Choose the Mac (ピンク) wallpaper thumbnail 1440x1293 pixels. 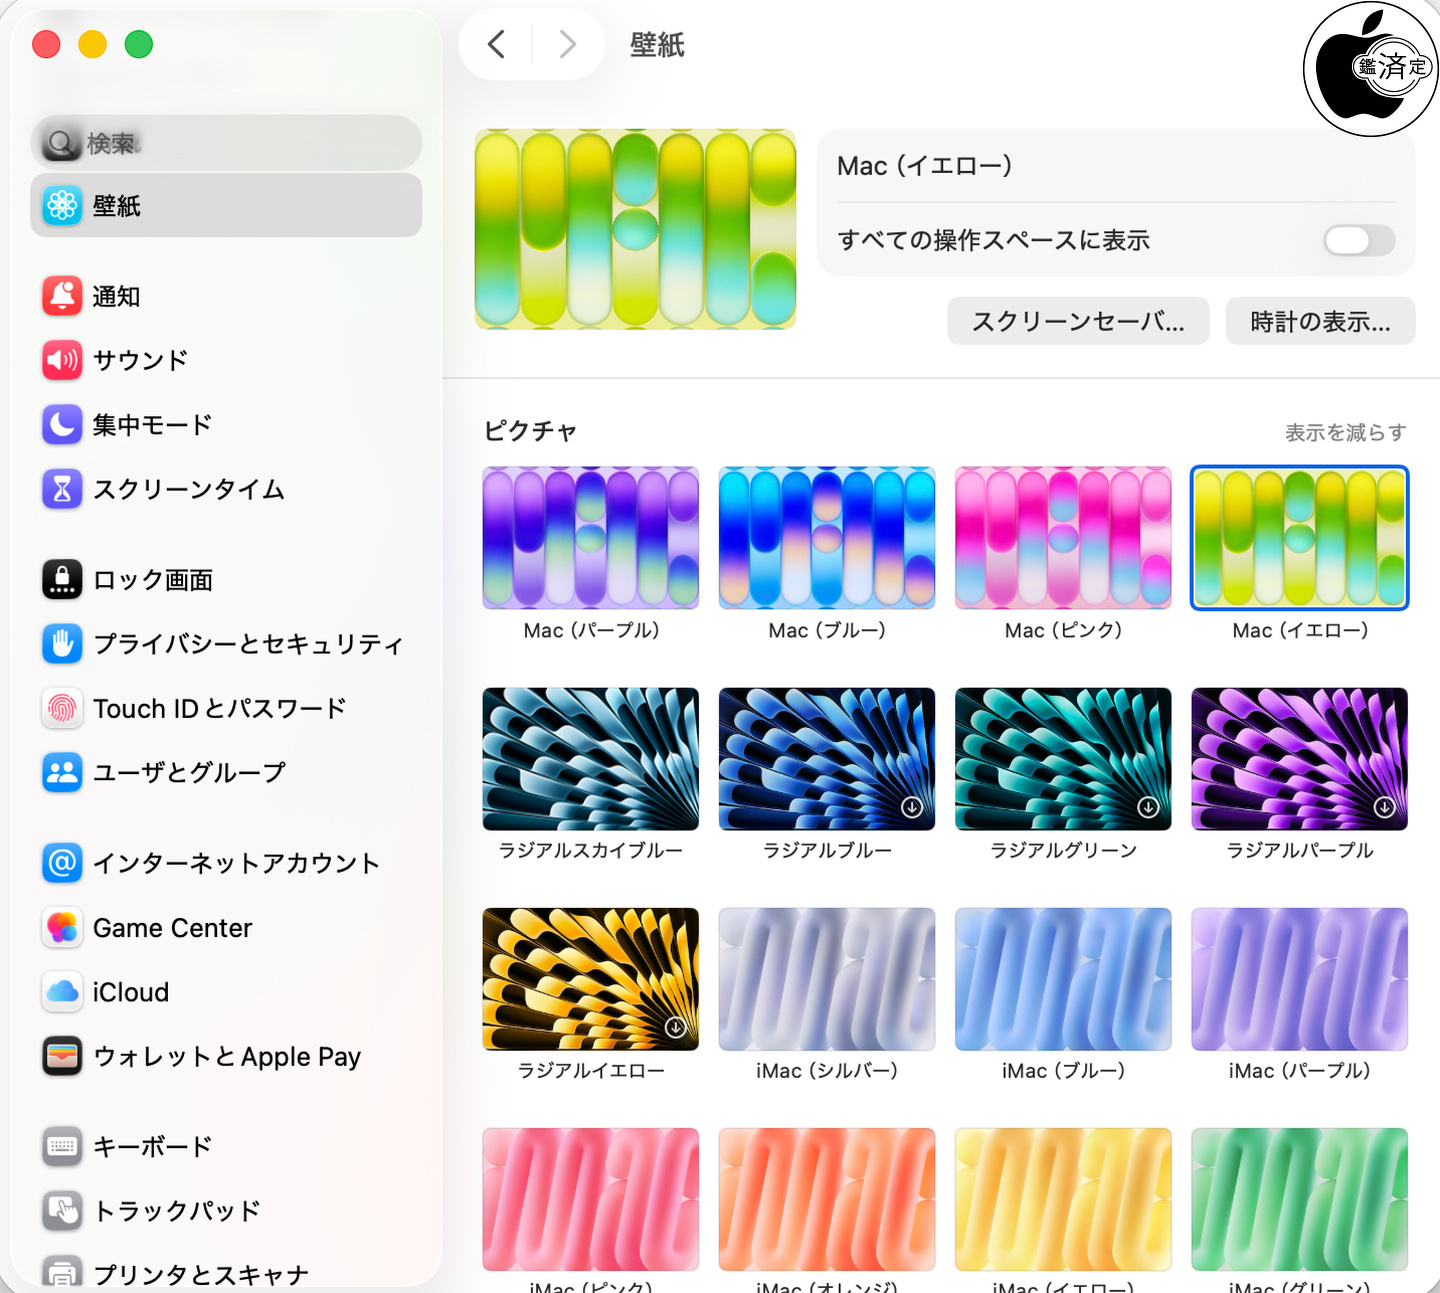point(1063,538)
